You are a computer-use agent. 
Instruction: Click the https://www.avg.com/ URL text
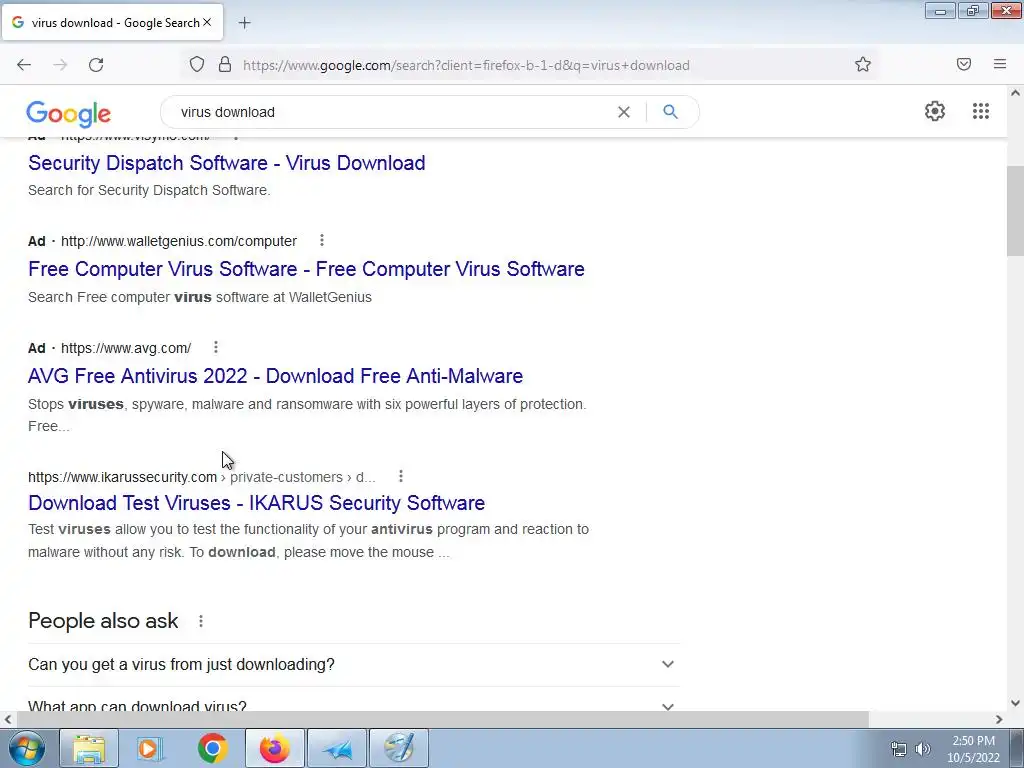[x=126, y=348]
